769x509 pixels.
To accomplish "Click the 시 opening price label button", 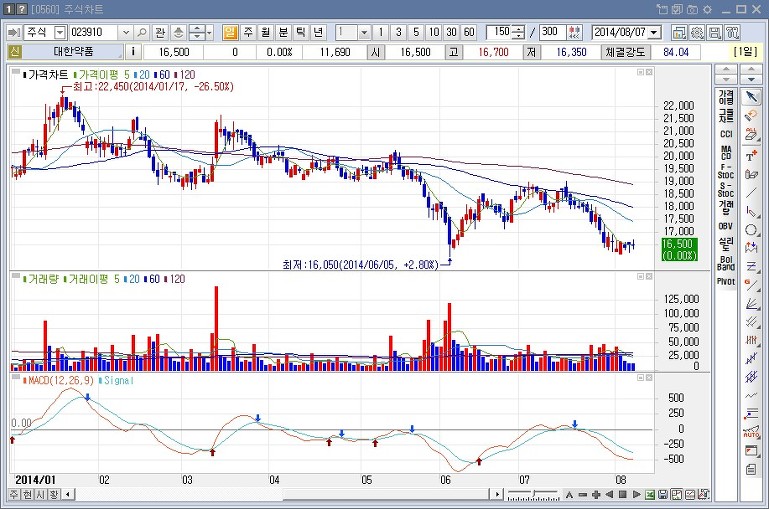I will pos(375,52).
